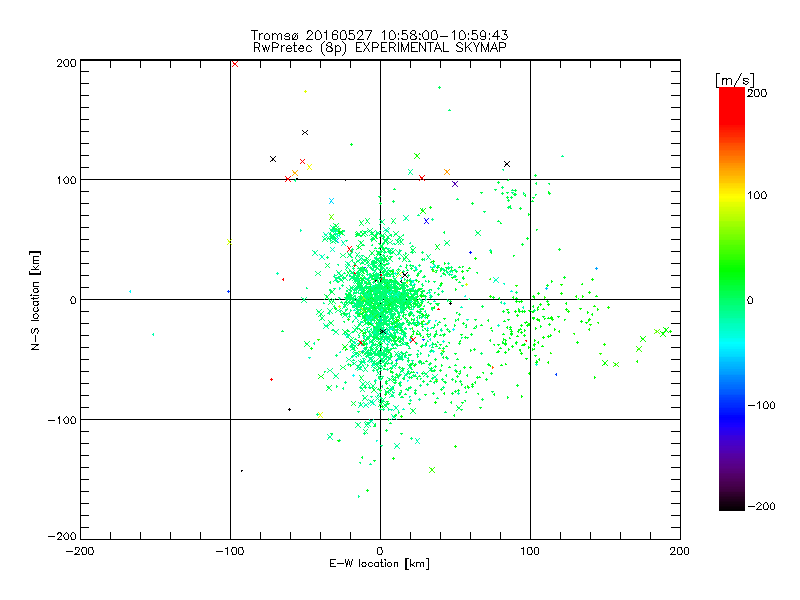Click the x-axis tick label '-200'

[x=80, y=551]
